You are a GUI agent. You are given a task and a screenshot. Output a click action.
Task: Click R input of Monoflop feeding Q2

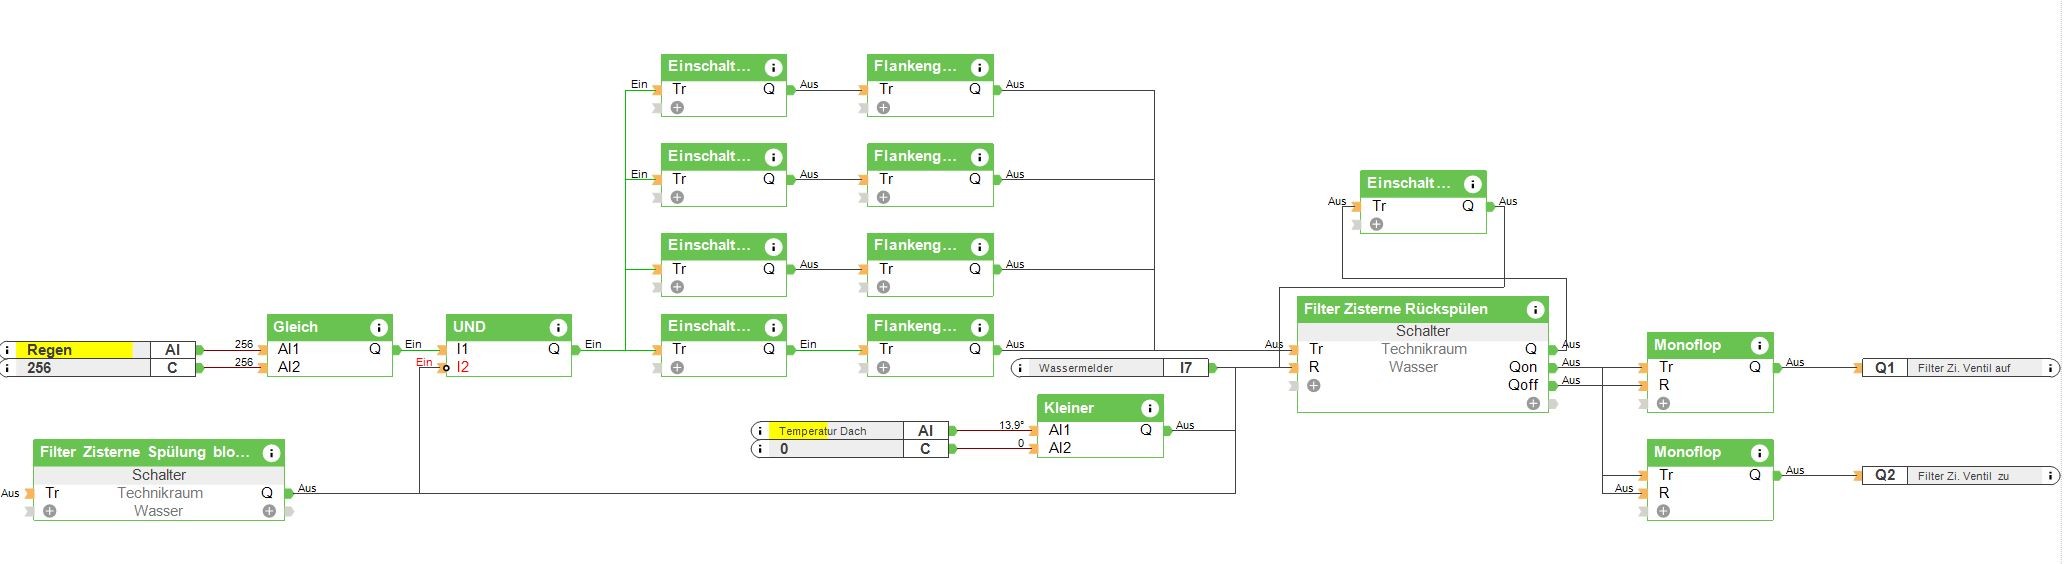(1664, 492)
